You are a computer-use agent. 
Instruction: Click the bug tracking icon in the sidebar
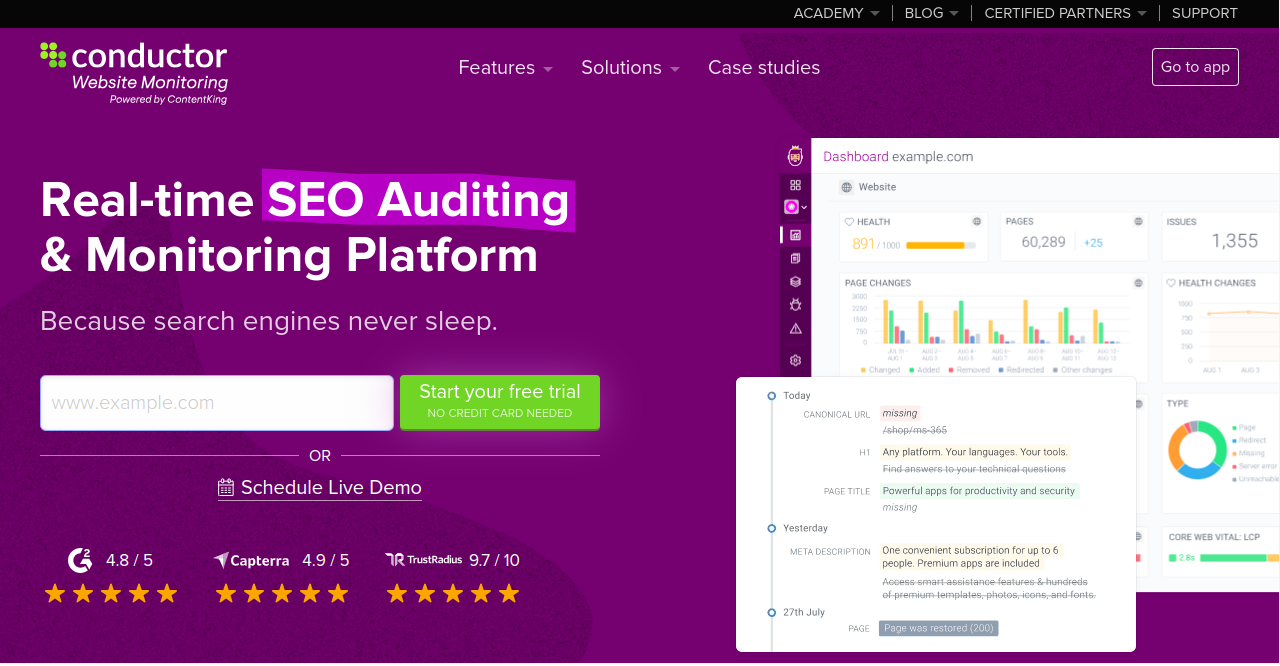(x=794, y=305)
